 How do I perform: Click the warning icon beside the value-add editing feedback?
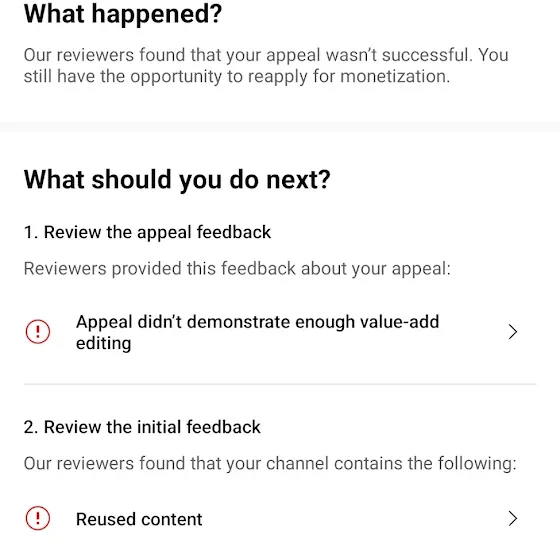pyautogui.click(x=38, y=332)
